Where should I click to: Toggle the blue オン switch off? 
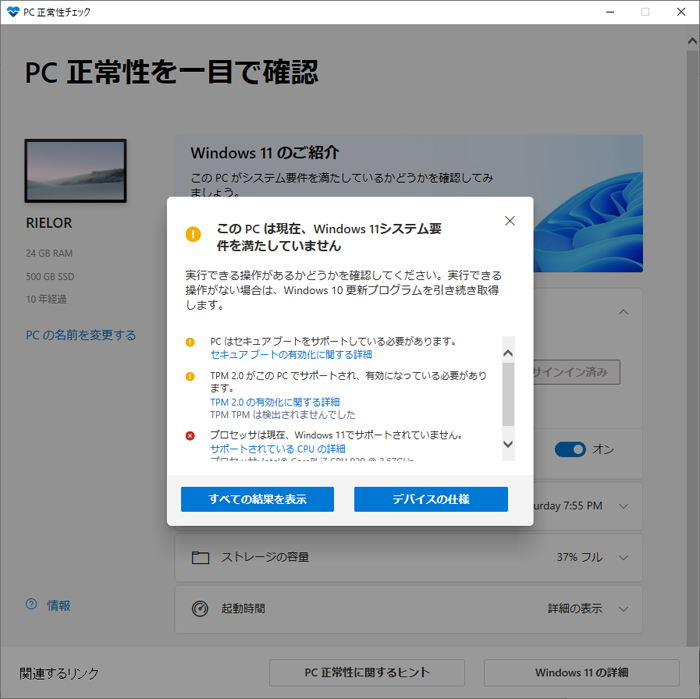point(570,449)
